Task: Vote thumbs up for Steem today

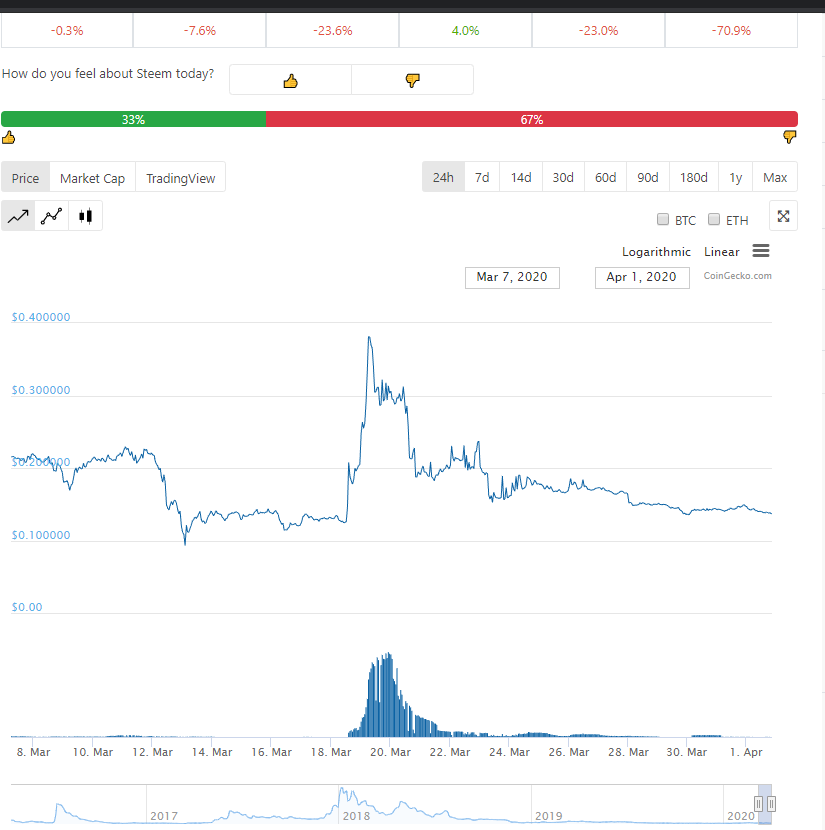Action: coord(291,80)
